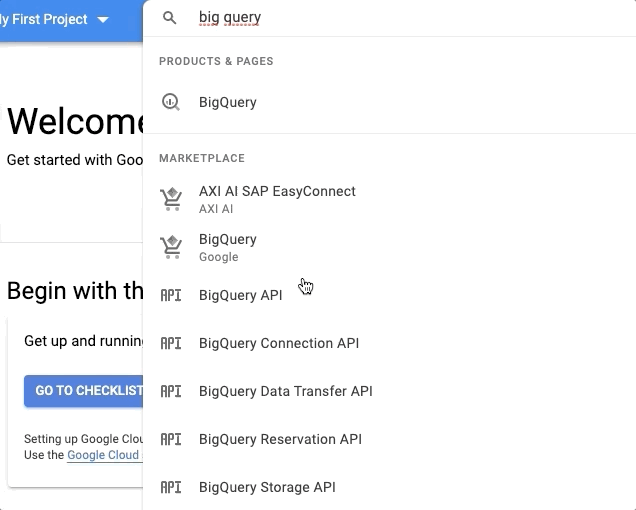
Task: Follow the Google Cloud link below the checklist button
Action: (104, 455)
